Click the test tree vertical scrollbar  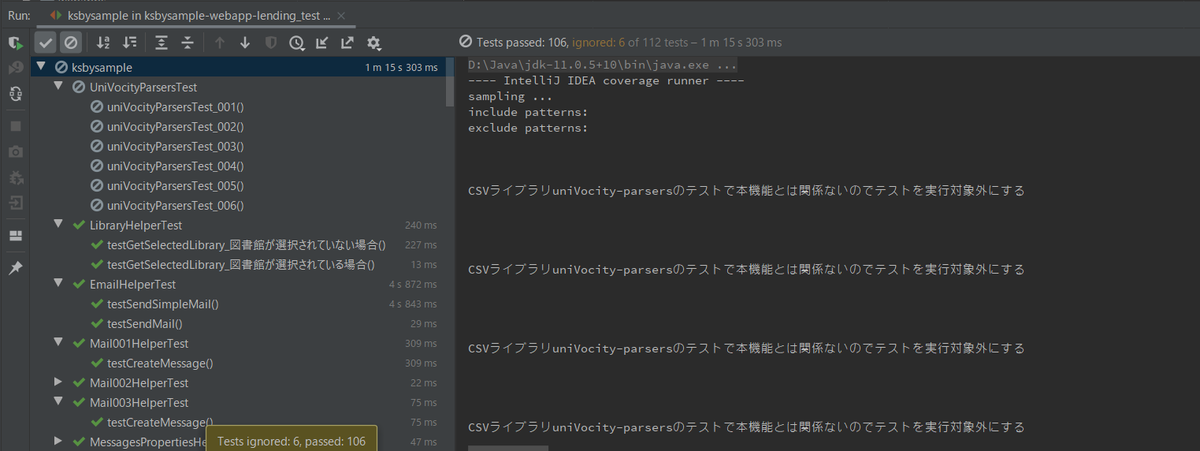450,82
